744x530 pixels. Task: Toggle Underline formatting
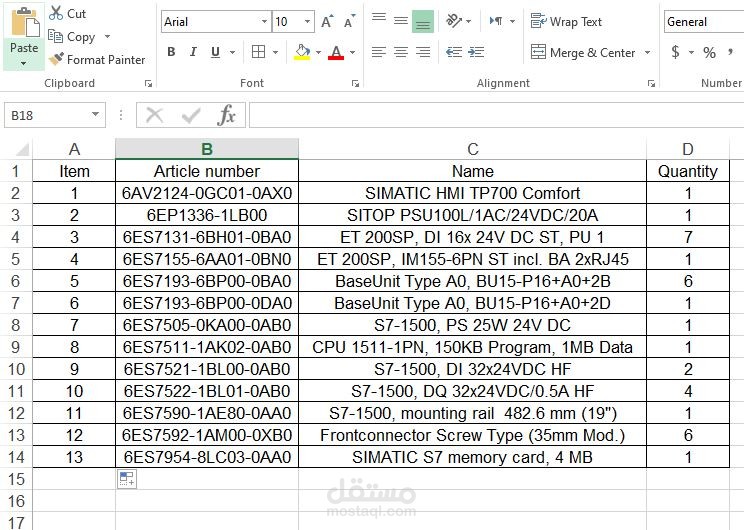(215, 52)
